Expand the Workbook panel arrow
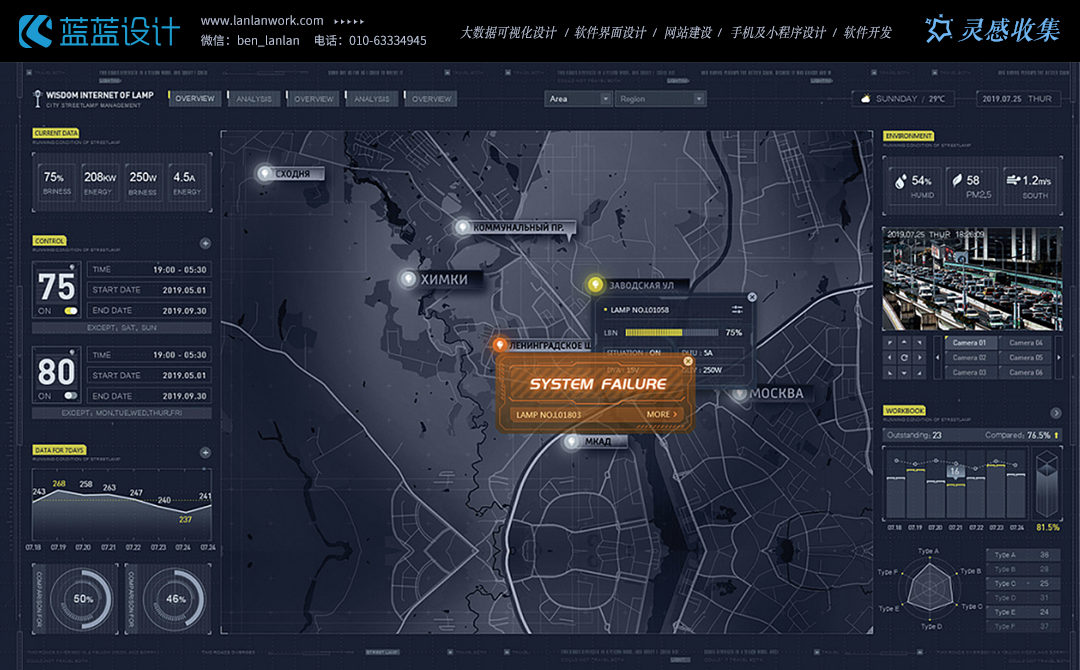The width and height of the screenshot is (1080, 670). 1055,413
